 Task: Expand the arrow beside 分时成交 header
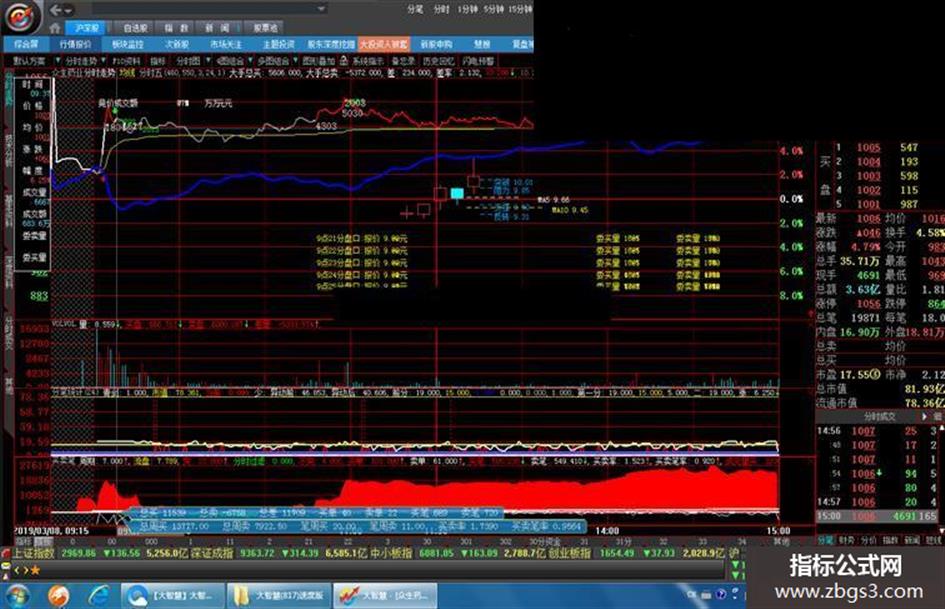(925, 416)
